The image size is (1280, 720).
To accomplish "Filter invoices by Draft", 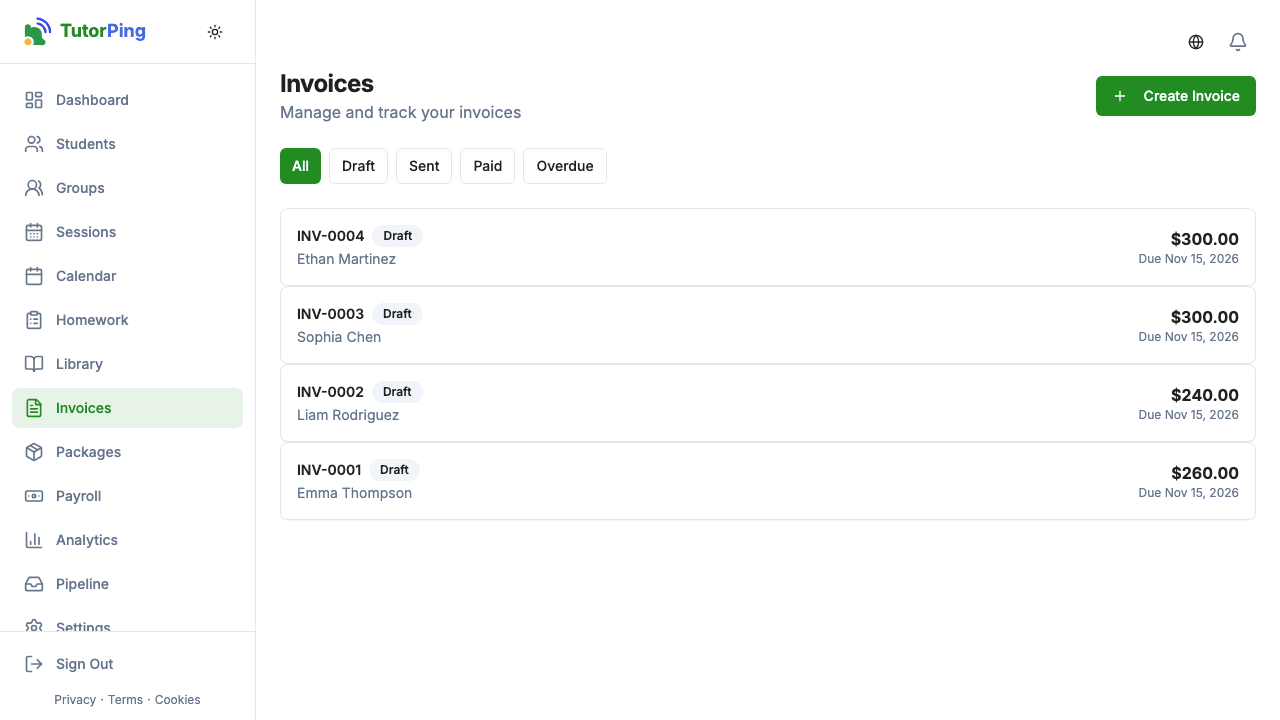I will [x=358, y=166].
